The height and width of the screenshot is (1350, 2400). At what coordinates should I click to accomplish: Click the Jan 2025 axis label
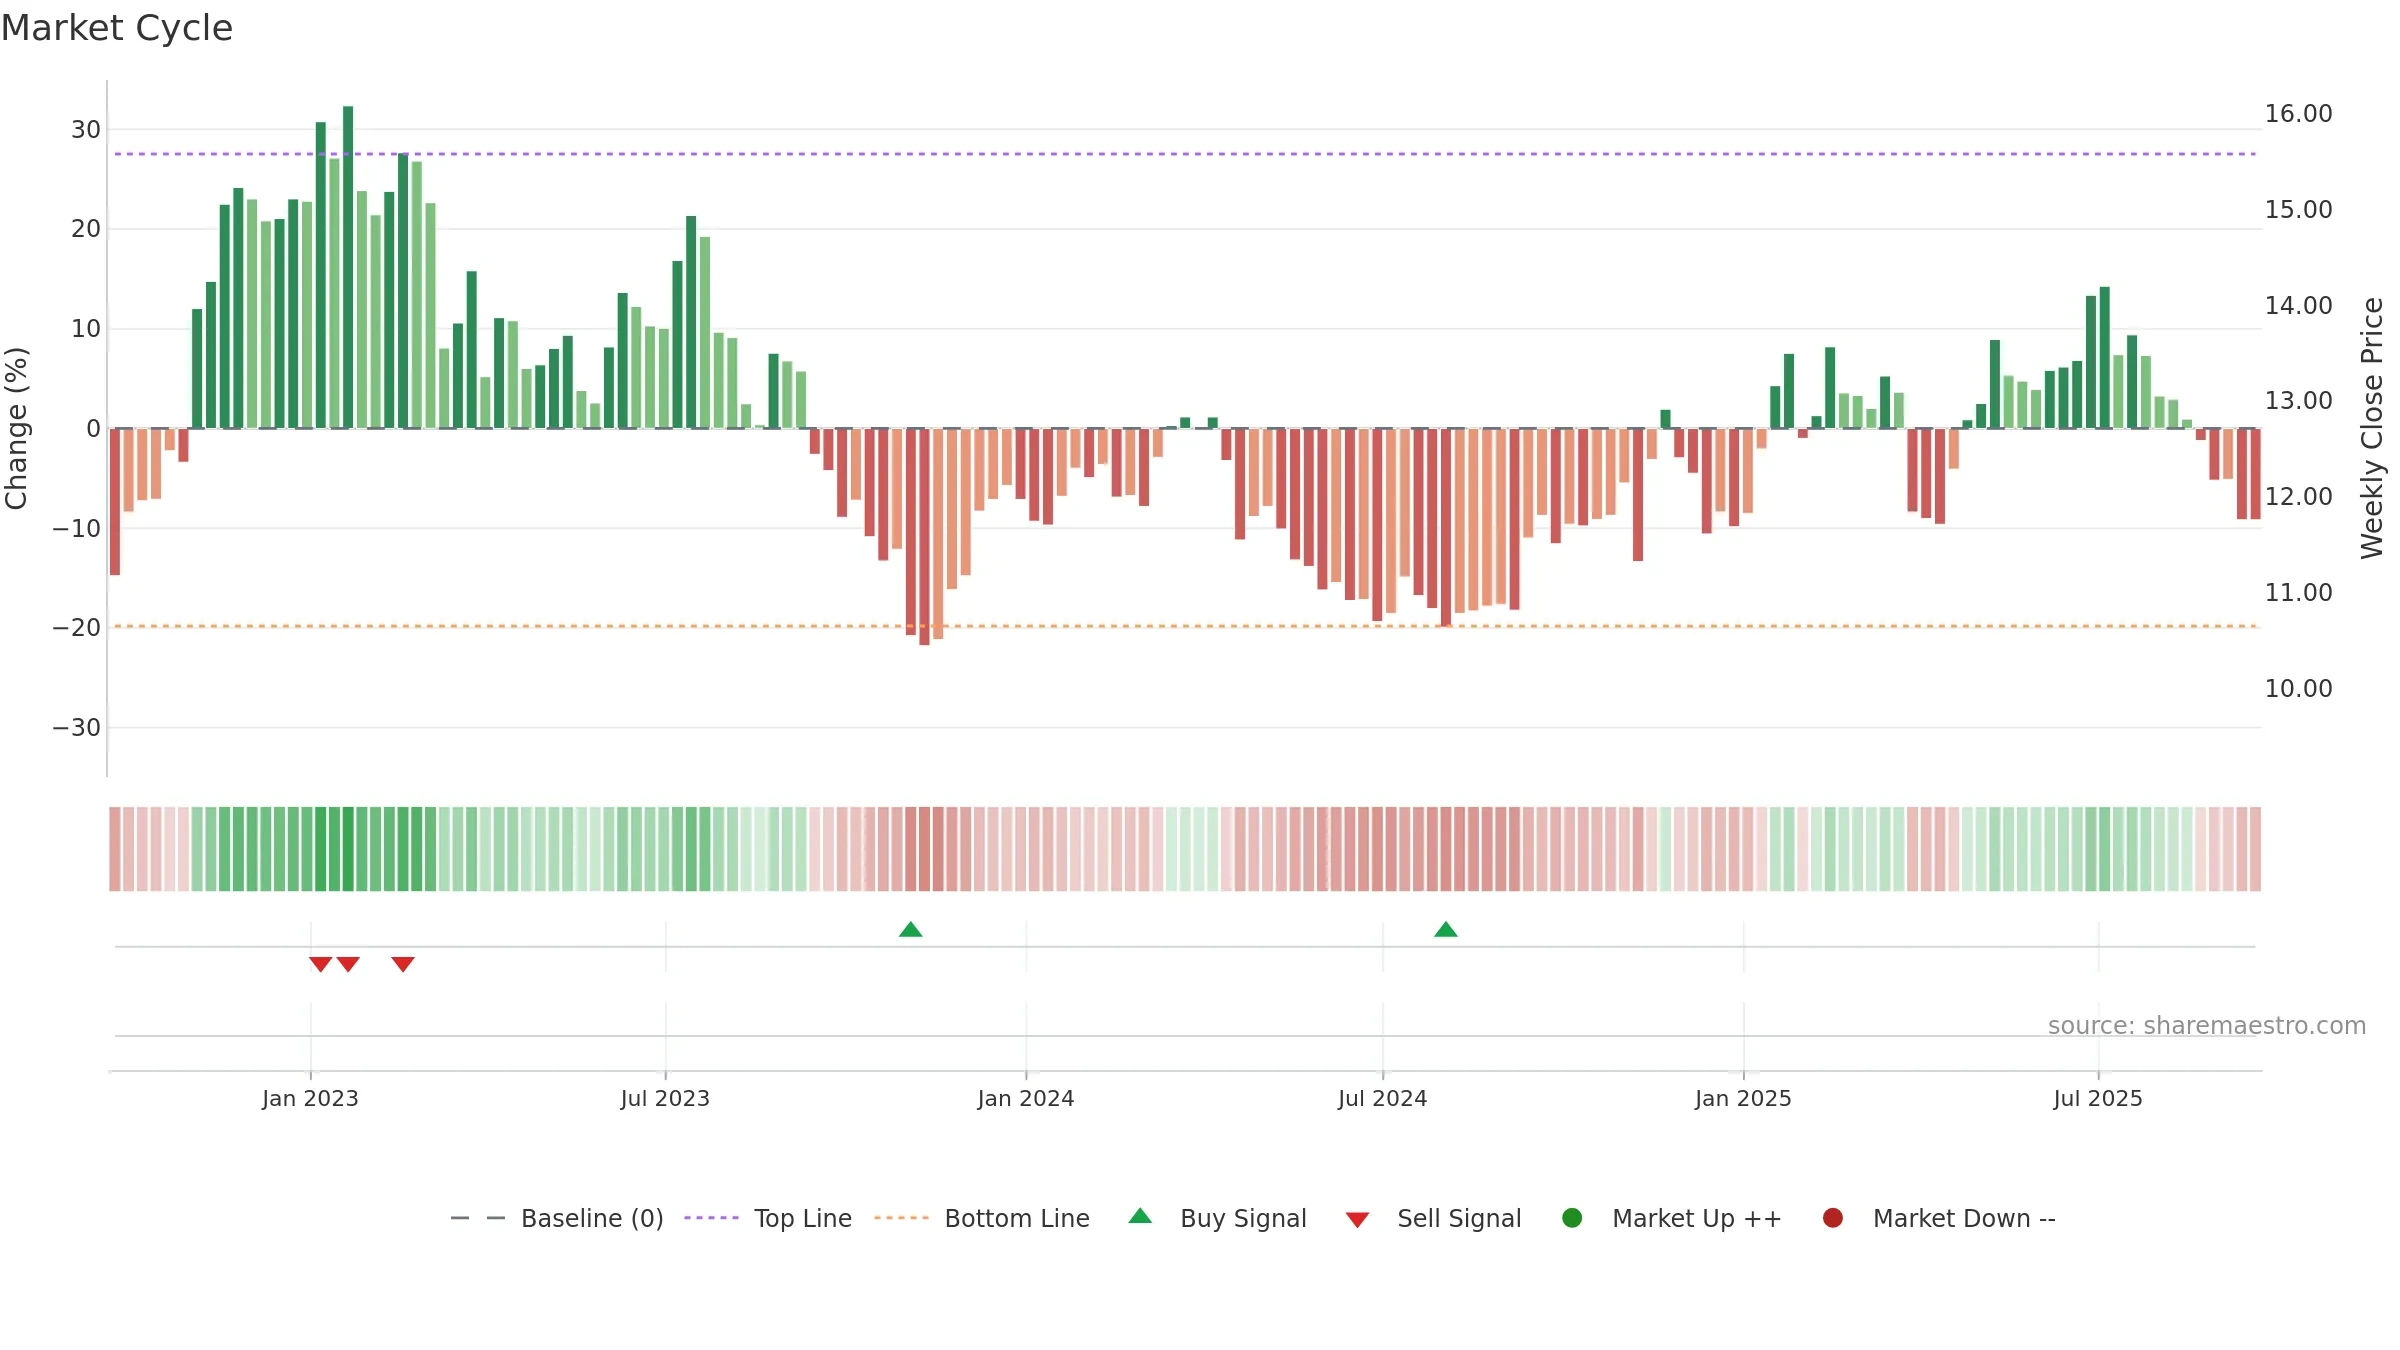coord(1743,1098)
